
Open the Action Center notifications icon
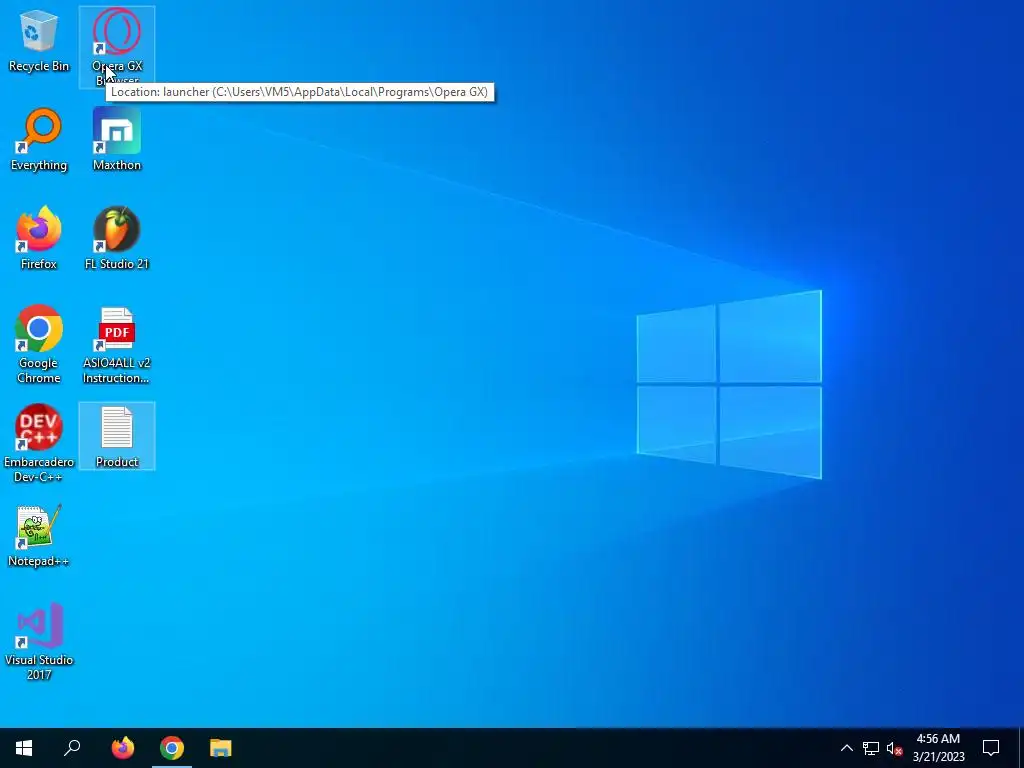coord(991,748)
